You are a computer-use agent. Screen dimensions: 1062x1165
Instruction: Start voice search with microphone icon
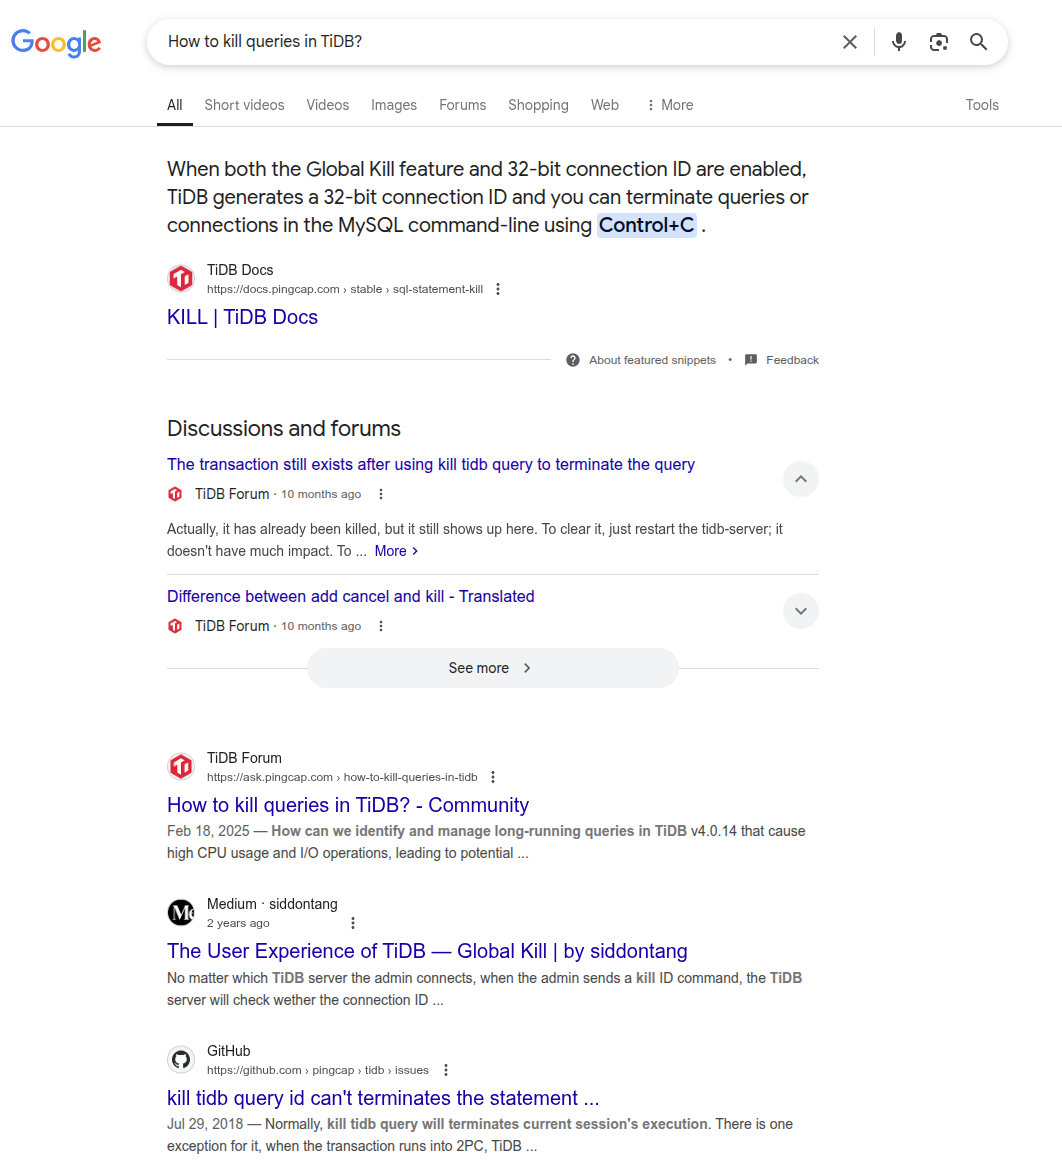[x=899, y=42]
